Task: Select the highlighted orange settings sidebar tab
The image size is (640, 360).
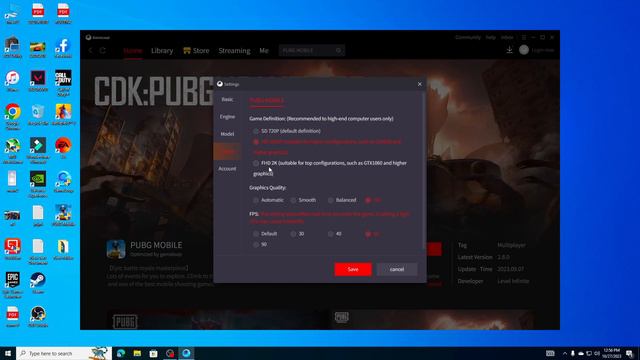Action: tap(227, 151)
